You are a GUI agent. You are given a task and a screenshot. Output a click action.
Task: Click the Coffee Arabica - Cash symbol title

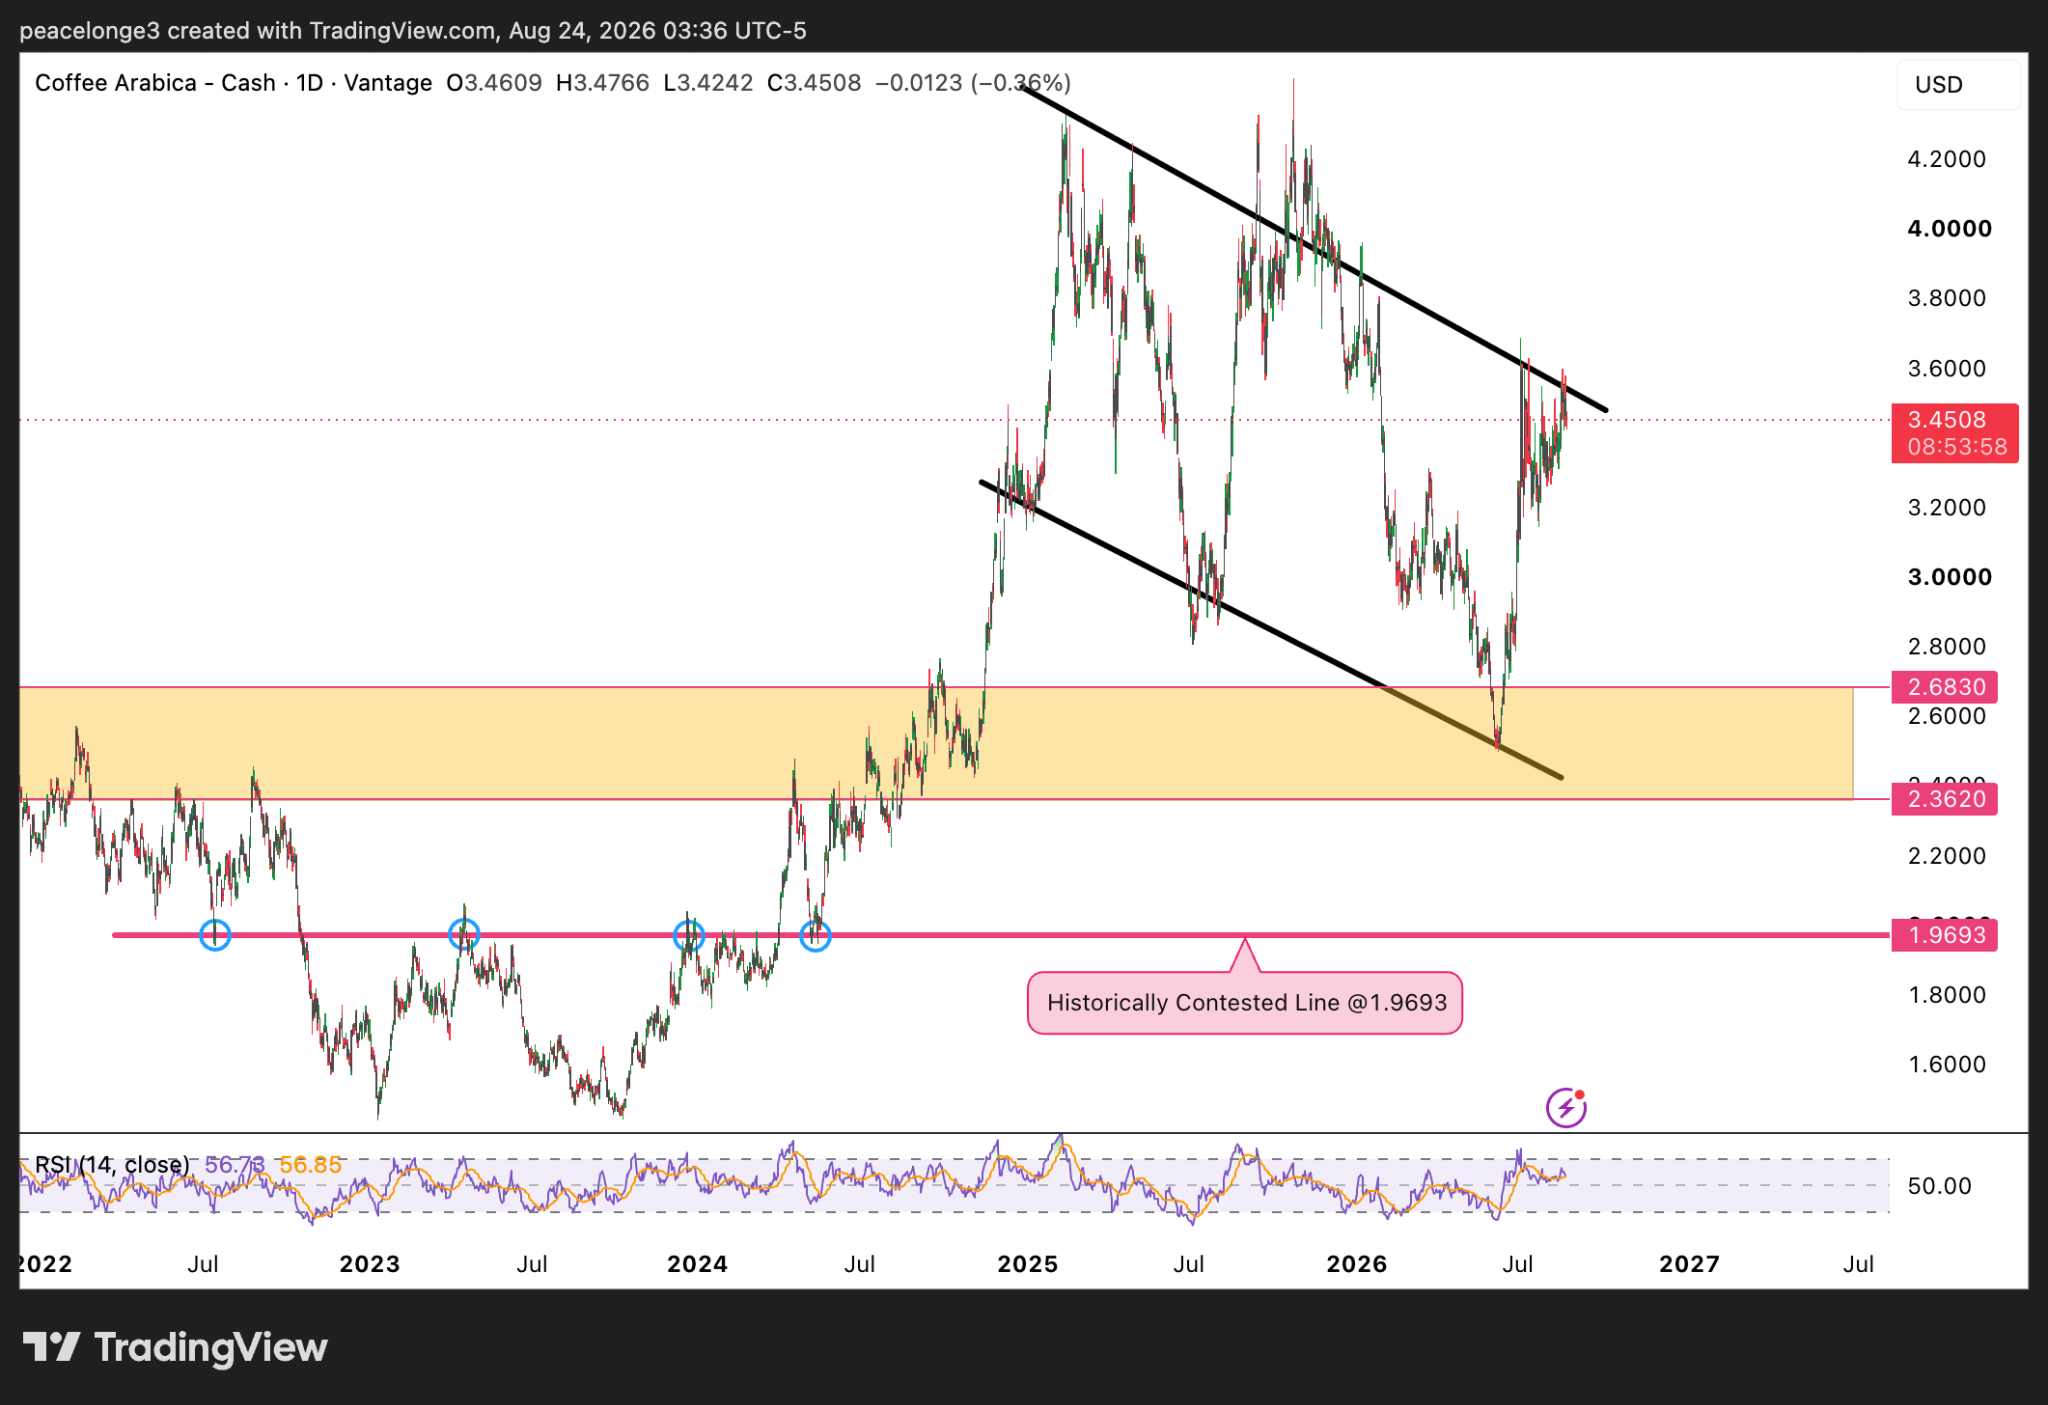click(155, 83)
